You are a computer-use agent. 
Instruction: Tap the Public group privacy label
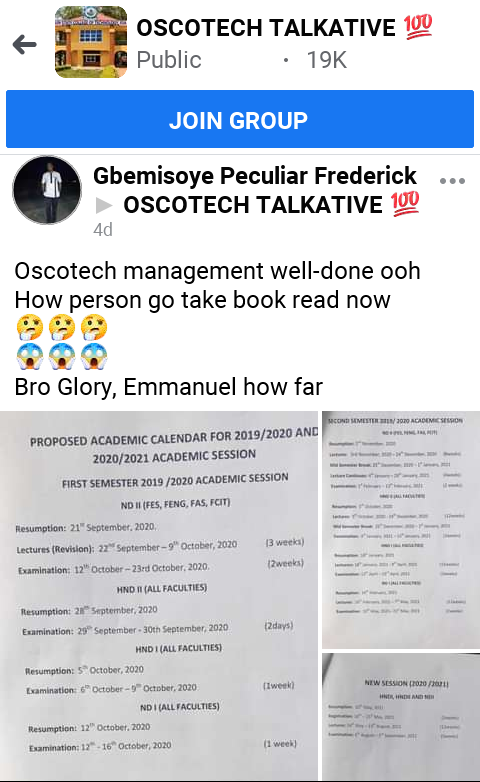169,60
